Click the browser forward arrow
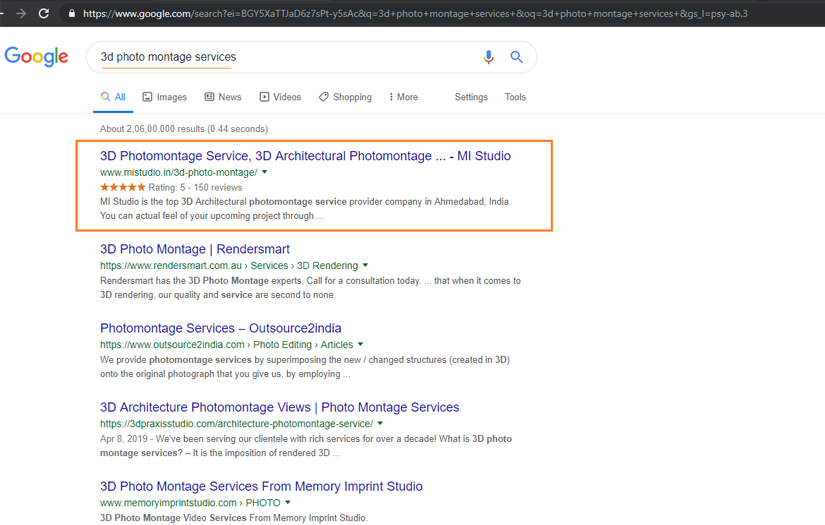Viewport: 825px width, 525px height. 21,13
